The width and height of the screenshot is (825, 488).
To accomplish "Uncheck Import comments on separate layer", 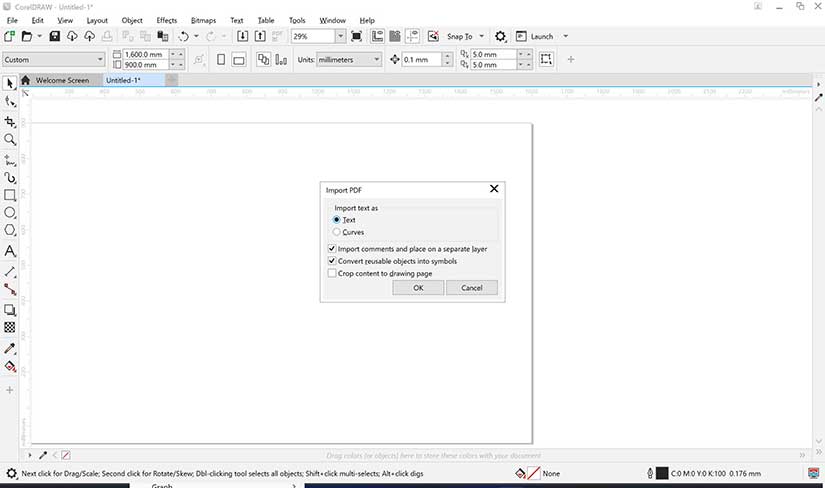I will point(331,248).
